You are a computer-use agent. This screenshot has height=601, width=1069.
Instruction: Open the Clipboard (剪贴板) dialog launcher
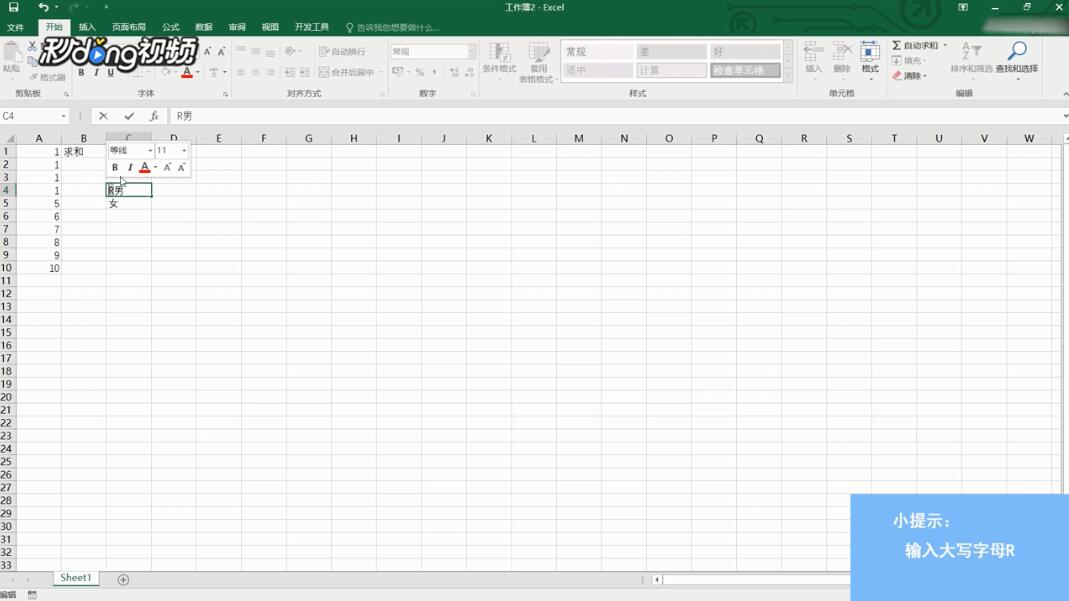[66, 95]
